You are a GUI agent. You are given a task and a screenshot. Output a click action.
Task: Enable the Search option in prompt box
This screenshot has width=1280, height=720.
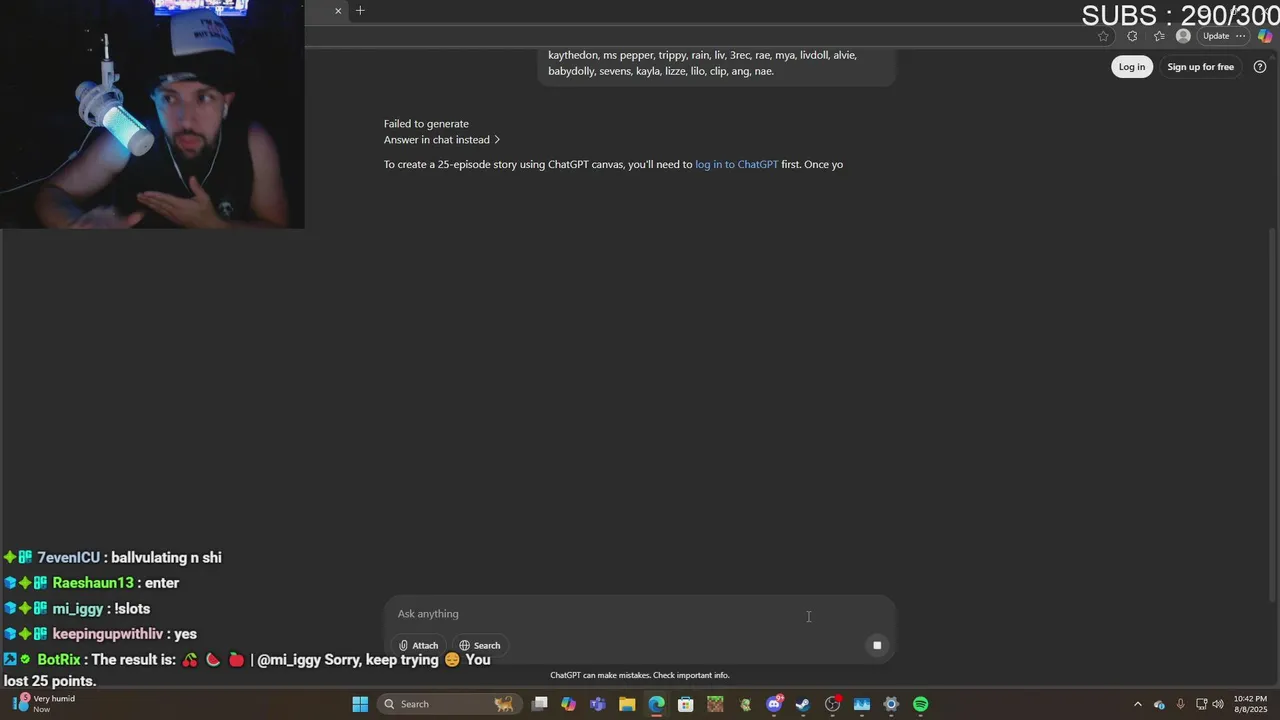(x=480, y=645)
